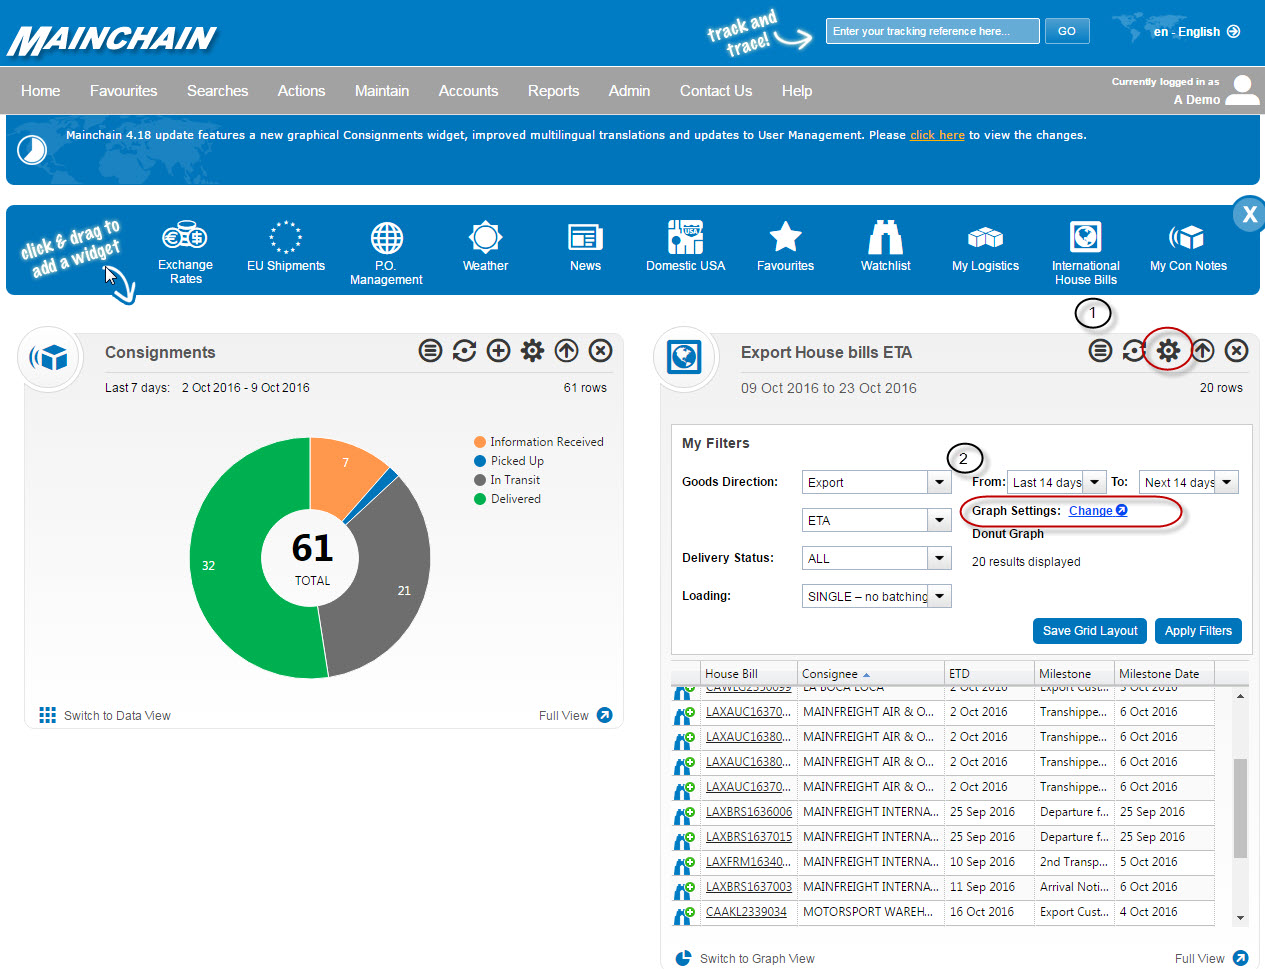Click the user profile avatar icon
Image resolution: width=1265 pixels, height=969 pixels.
pos(1242,90)
